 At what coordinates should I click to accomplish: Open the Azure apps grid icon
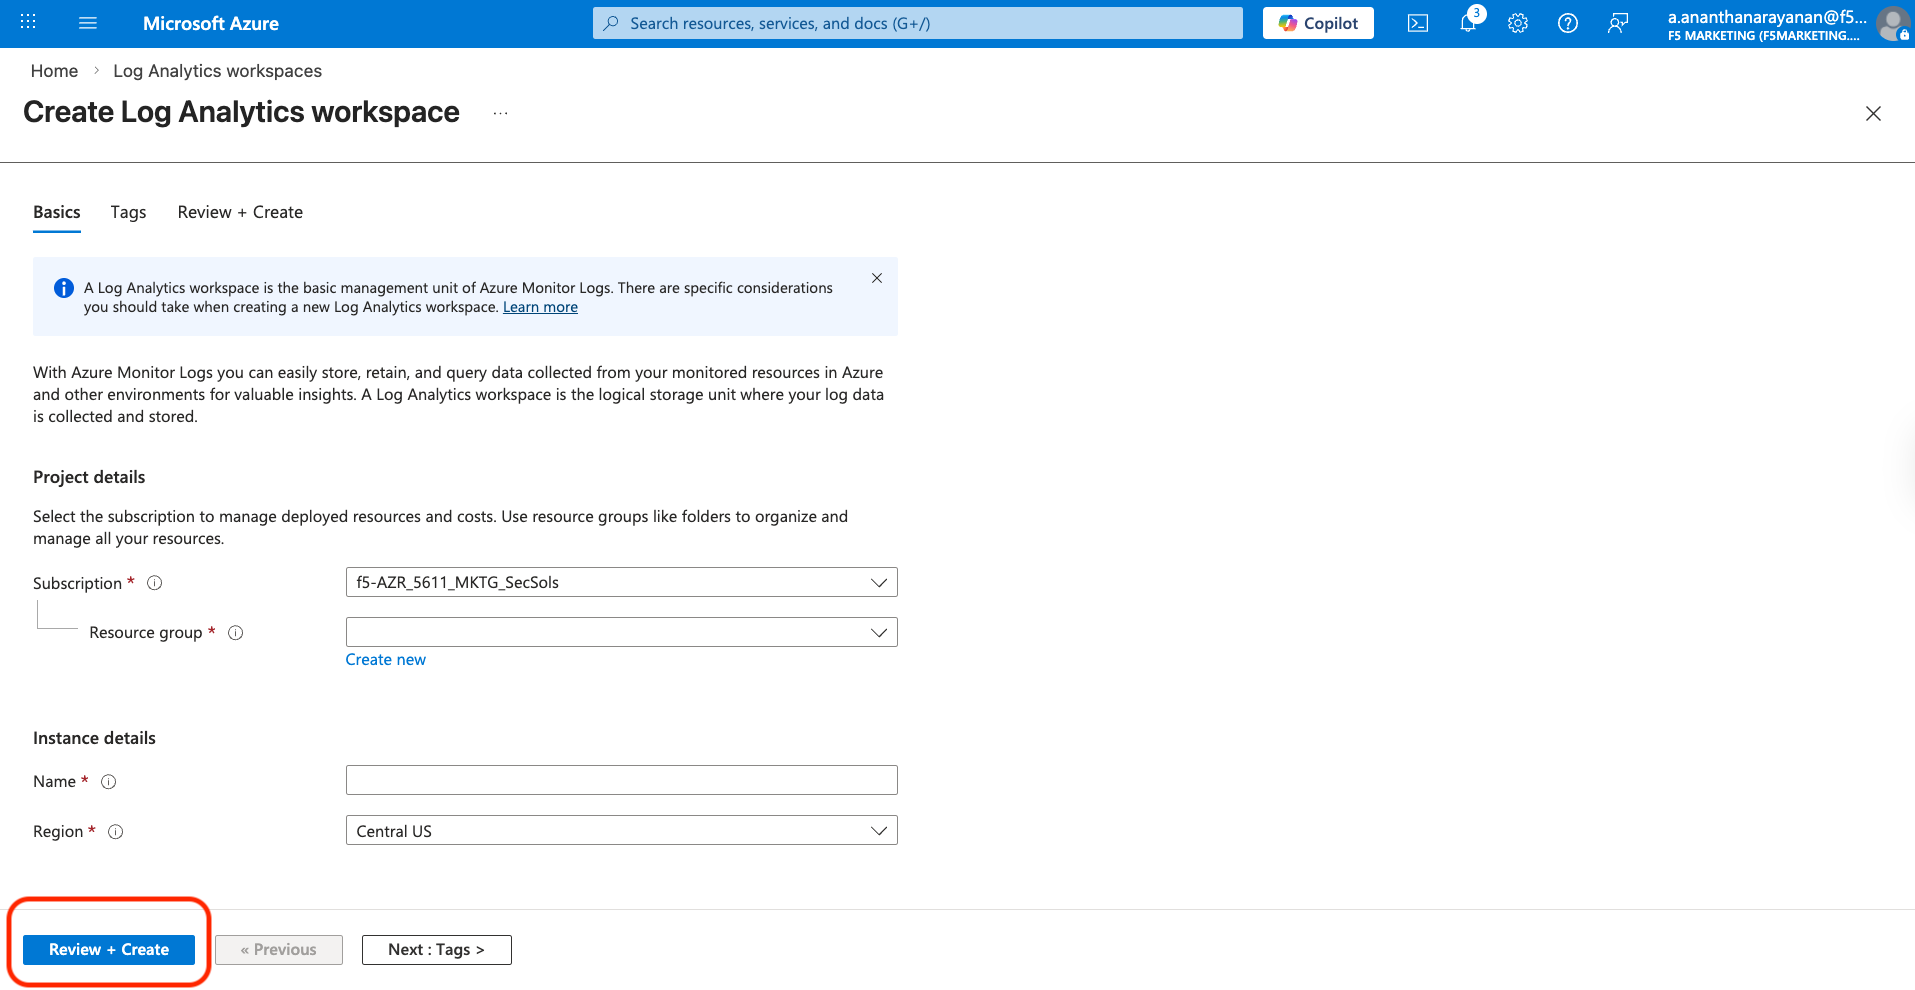pyautogui.click(x=28, y=22)
